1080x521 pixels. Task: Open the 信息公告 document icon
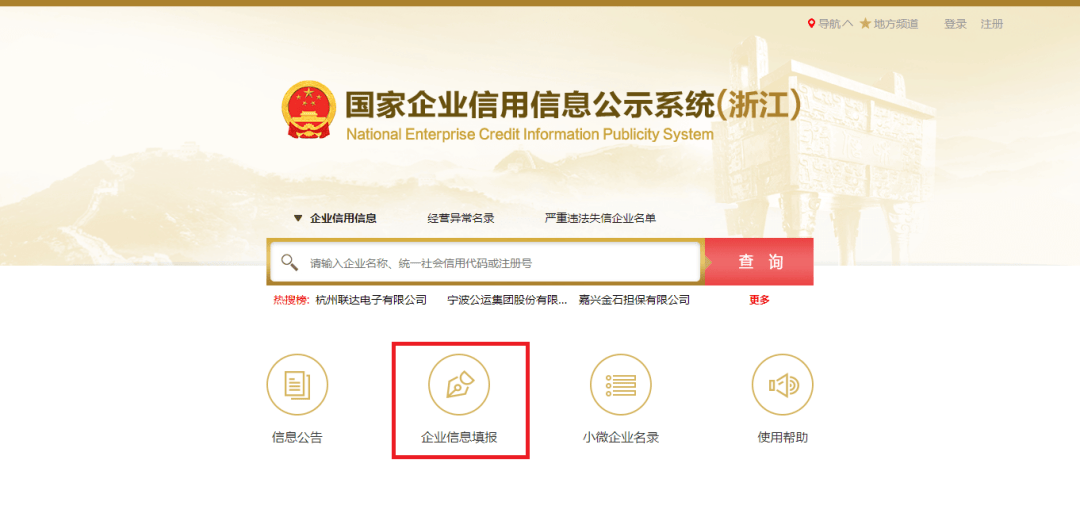(x=297, y=385)
